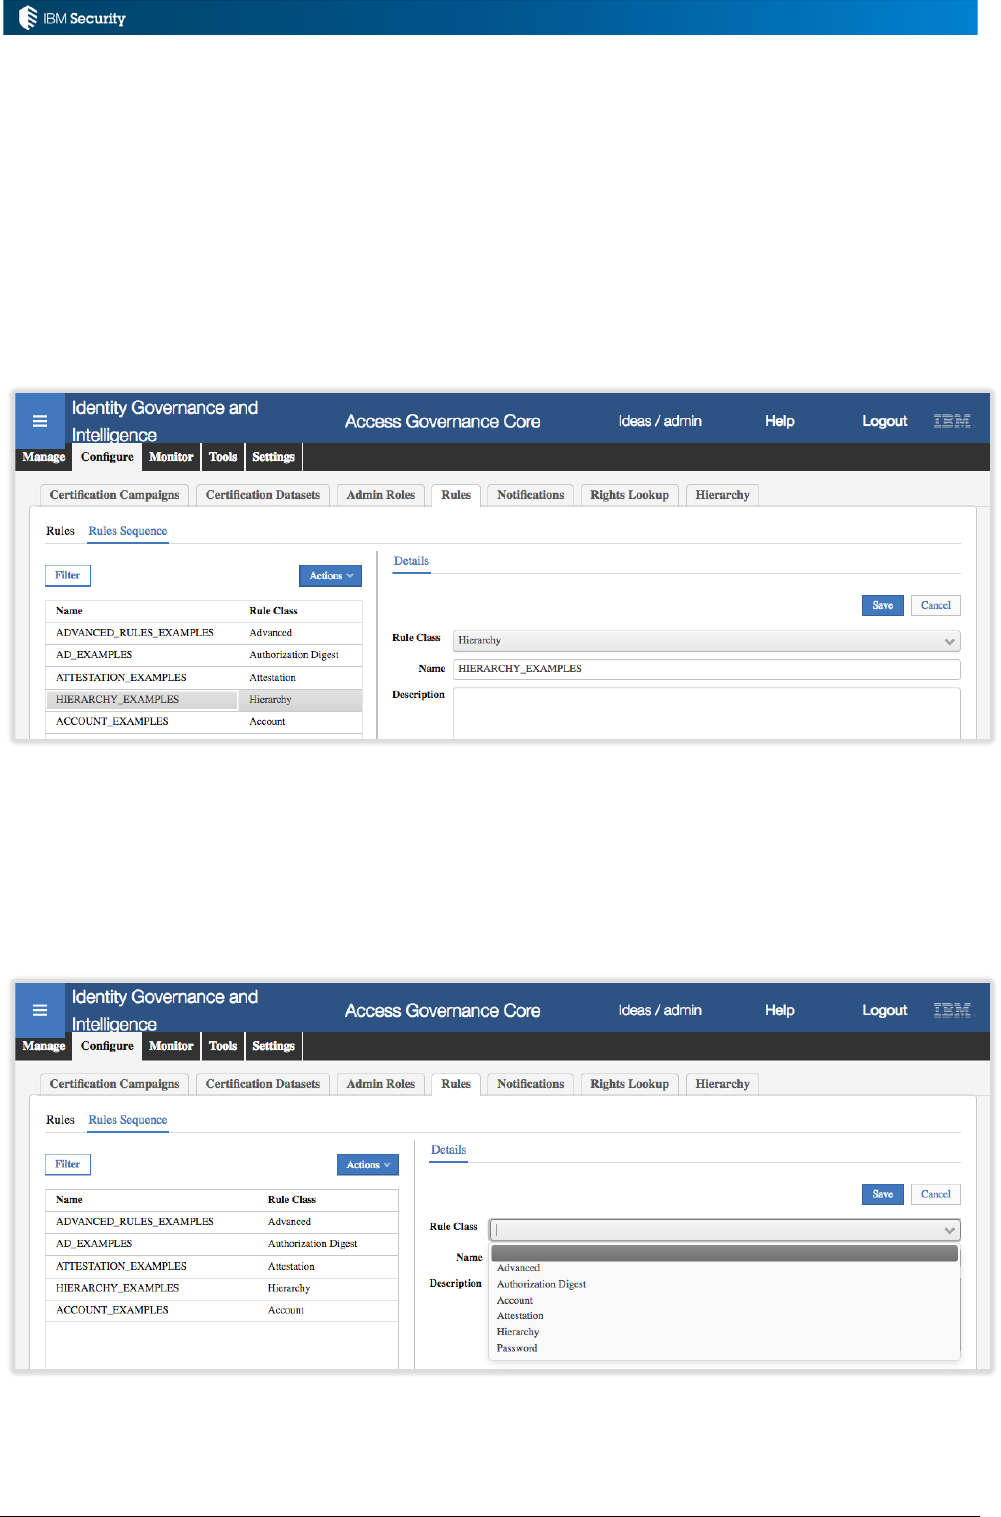Click Logout link in lower screenshot header
This screenshot has width=1001, height=1517.
tap(885, 1010)
